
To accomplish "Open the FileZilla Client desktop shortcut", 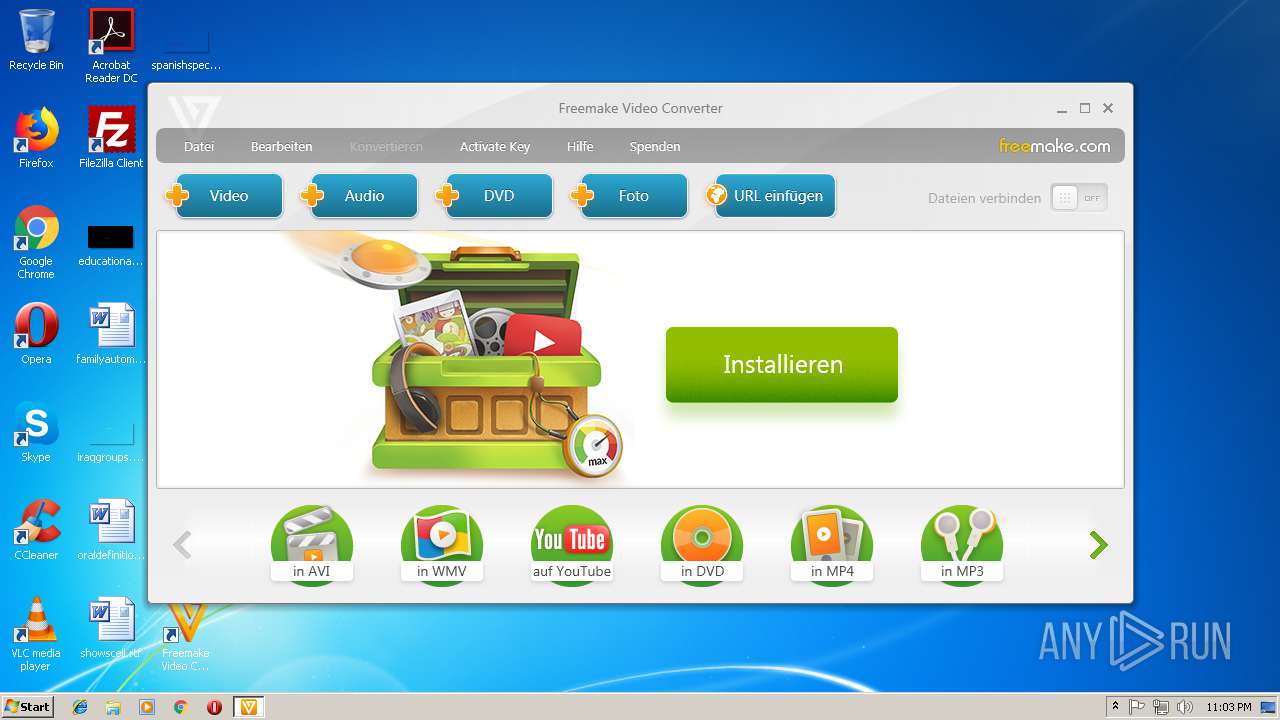I will tap(111, 138).
